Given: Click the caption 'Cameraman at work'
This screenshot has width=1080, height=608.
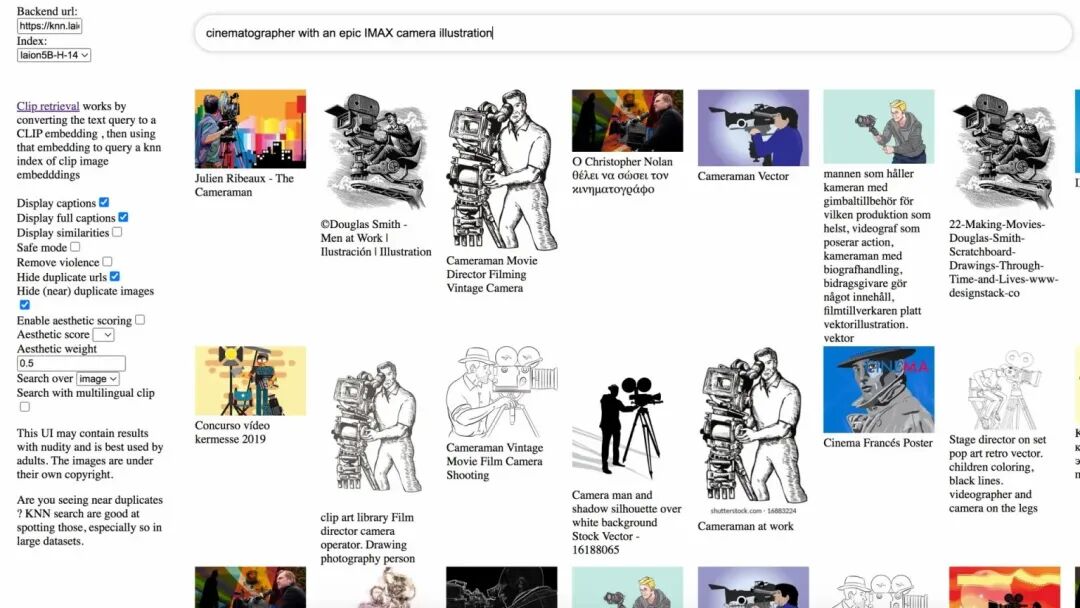Looking at the screenshot, I should pos(745,526).
